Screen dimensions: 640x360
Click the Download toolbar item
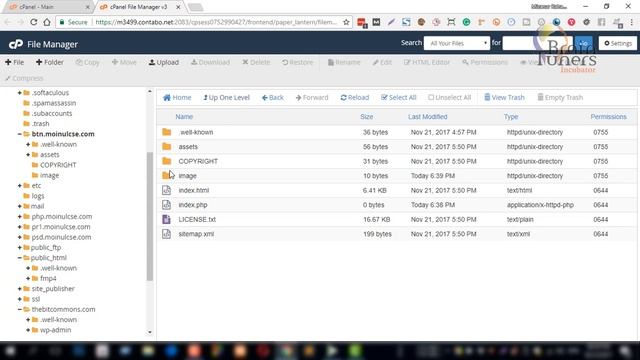click(x=210, y=62)
